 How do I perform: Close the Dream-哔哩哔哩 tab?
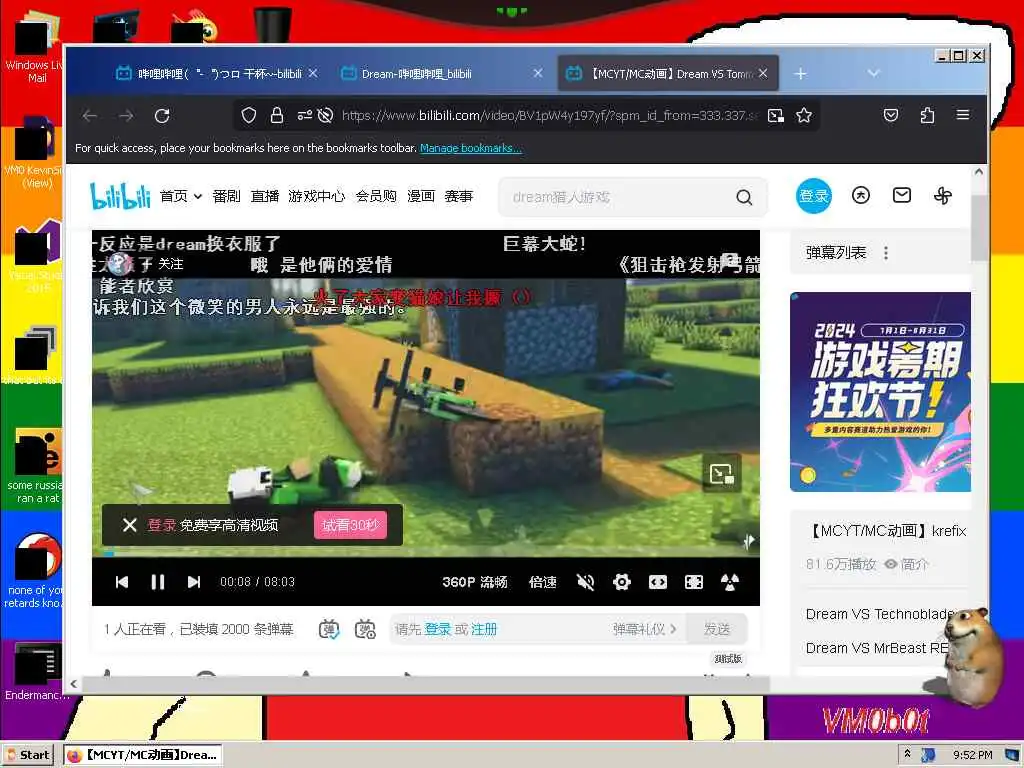pyautogui.click(x=537, y=73)
